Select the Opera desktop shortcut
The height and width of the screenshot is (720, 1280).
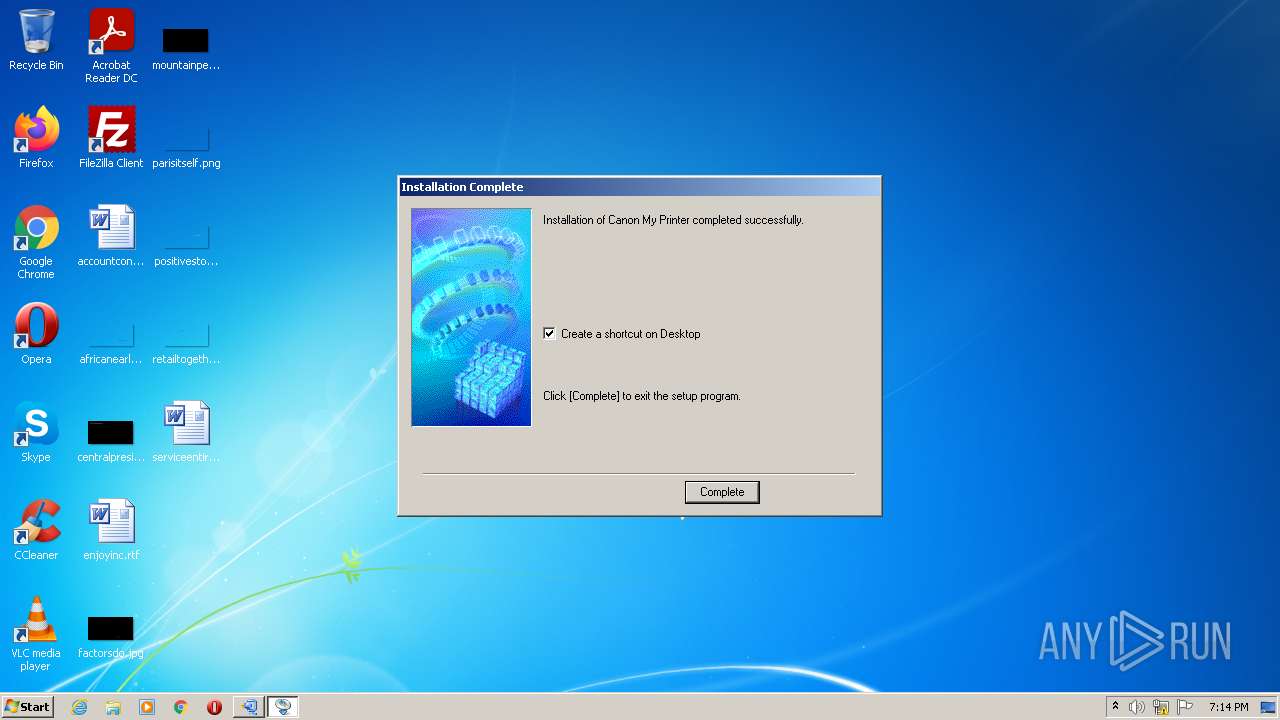click(36, 334)
